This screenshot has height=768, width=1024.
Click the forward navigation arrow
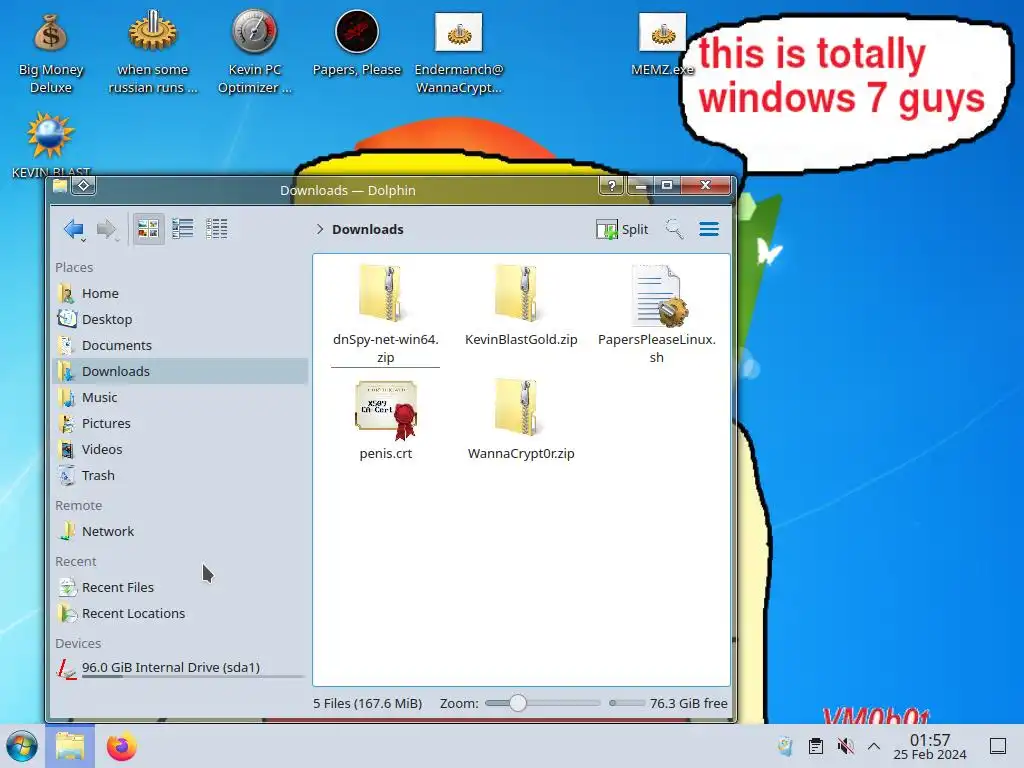(x=106, y=229)
